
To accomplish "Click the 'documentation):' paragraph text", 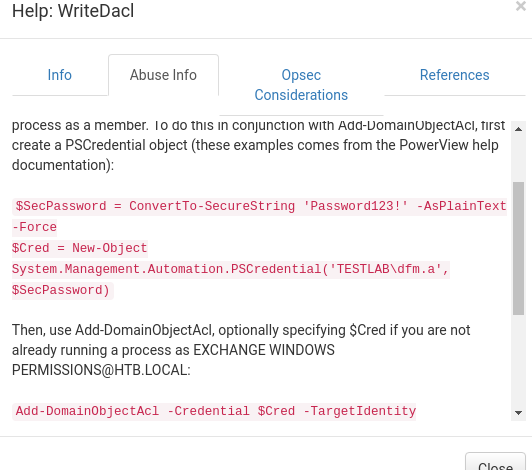I will coord(63,165).
